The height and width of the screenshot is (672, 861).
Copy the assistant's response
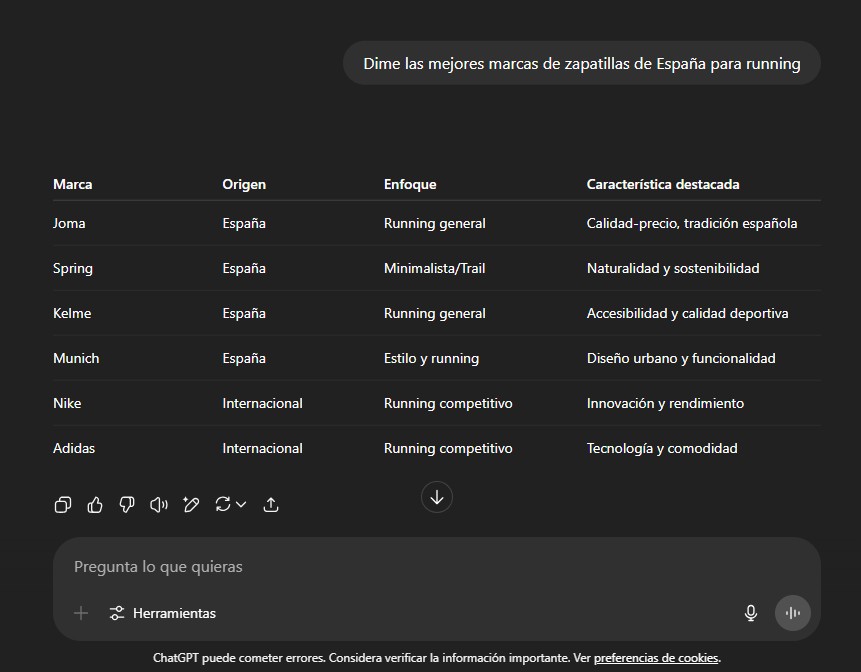click(x=63, y=504)
